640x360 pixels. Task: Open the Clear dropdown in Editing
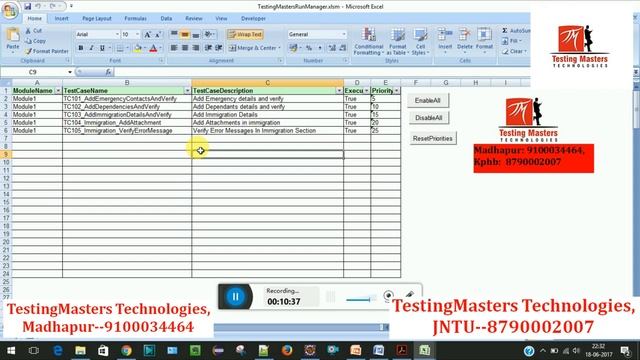514,51
